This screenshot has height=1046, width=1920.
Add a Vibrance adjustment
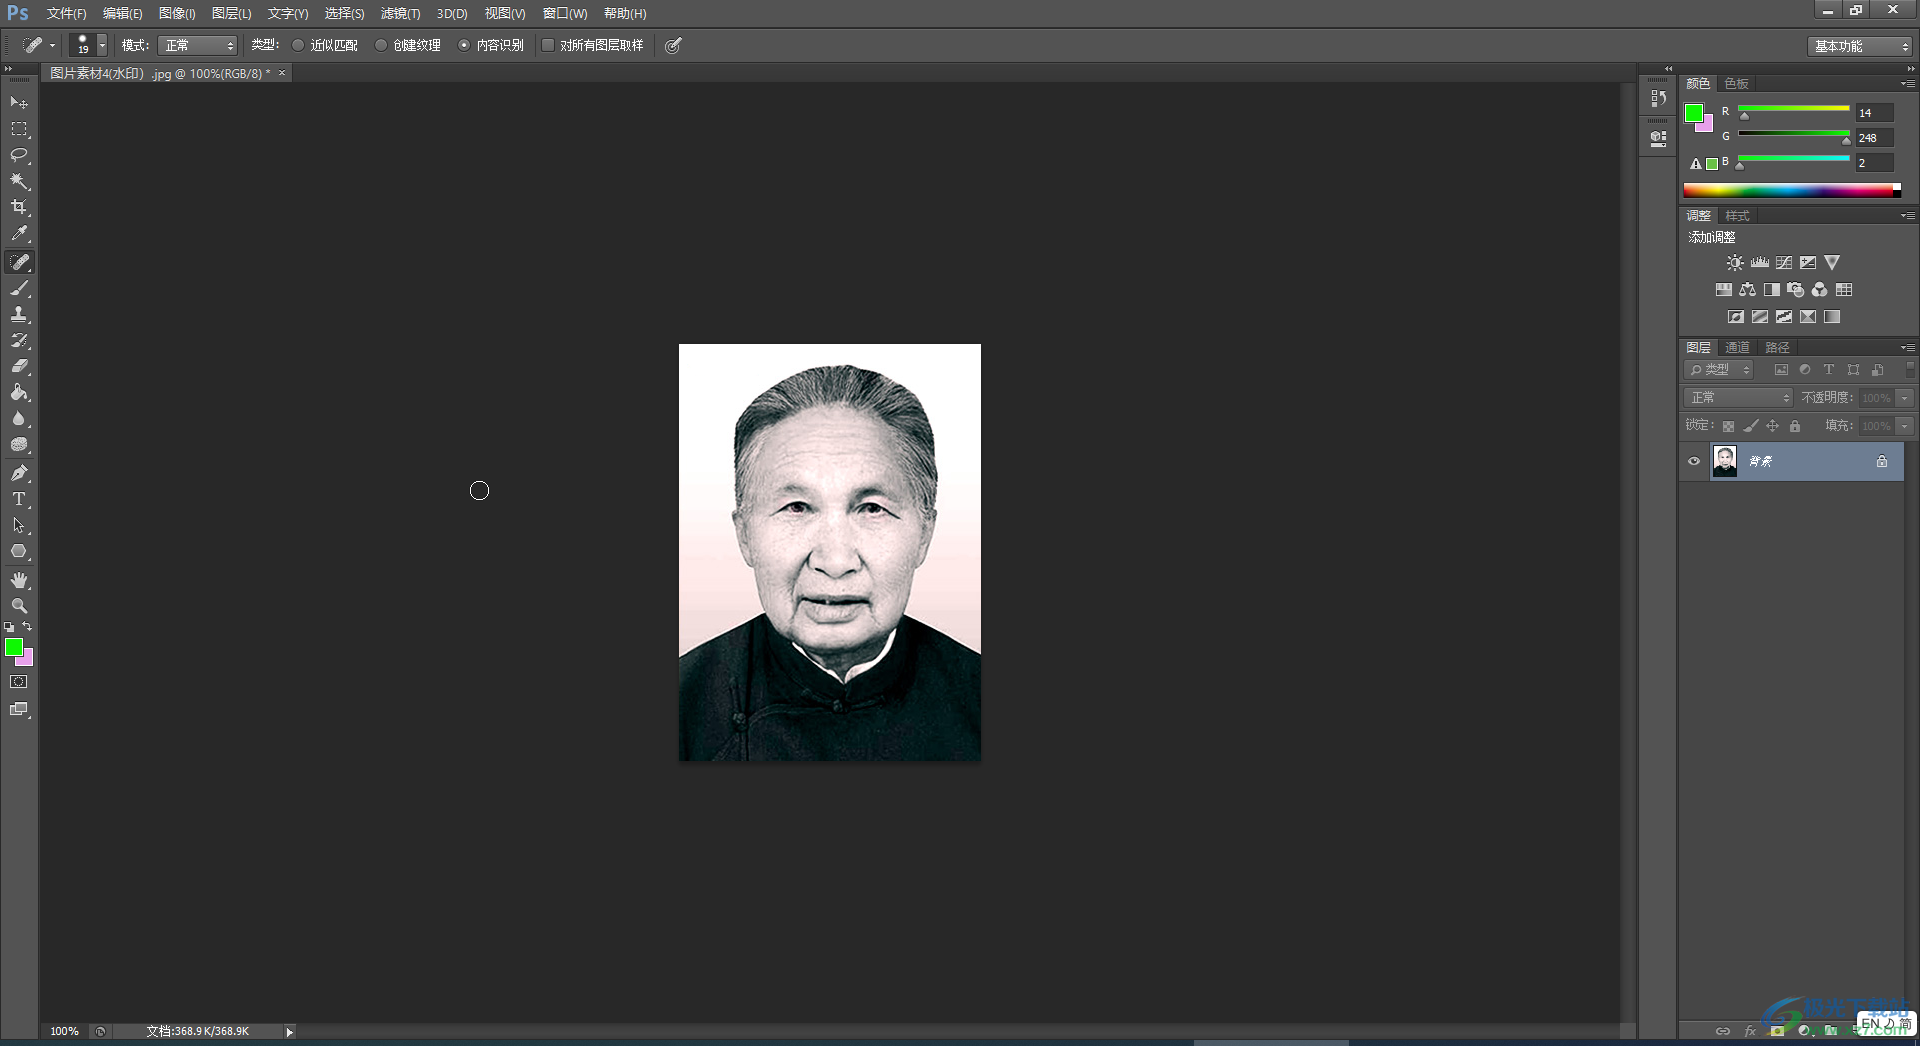pos(1832,263)
